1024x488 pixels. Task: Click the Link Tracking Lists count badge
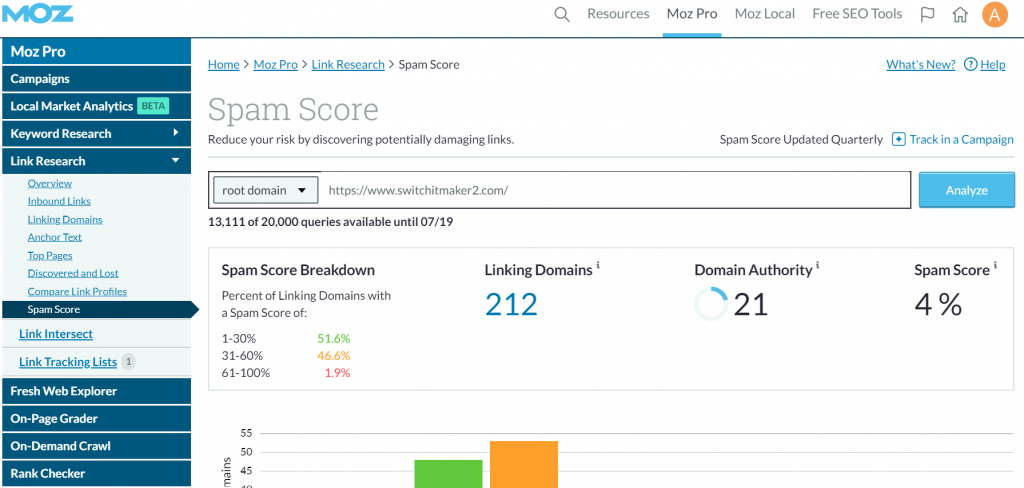click(129, 361)
